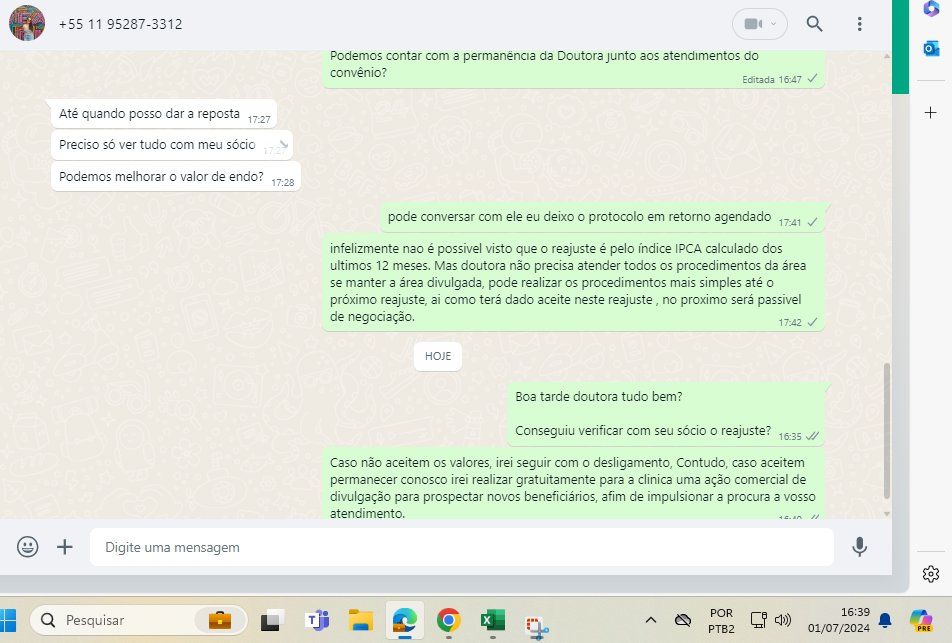Open the contact's profile picture
This screenshot has height=643, width=952.
(x=27, y=23)
